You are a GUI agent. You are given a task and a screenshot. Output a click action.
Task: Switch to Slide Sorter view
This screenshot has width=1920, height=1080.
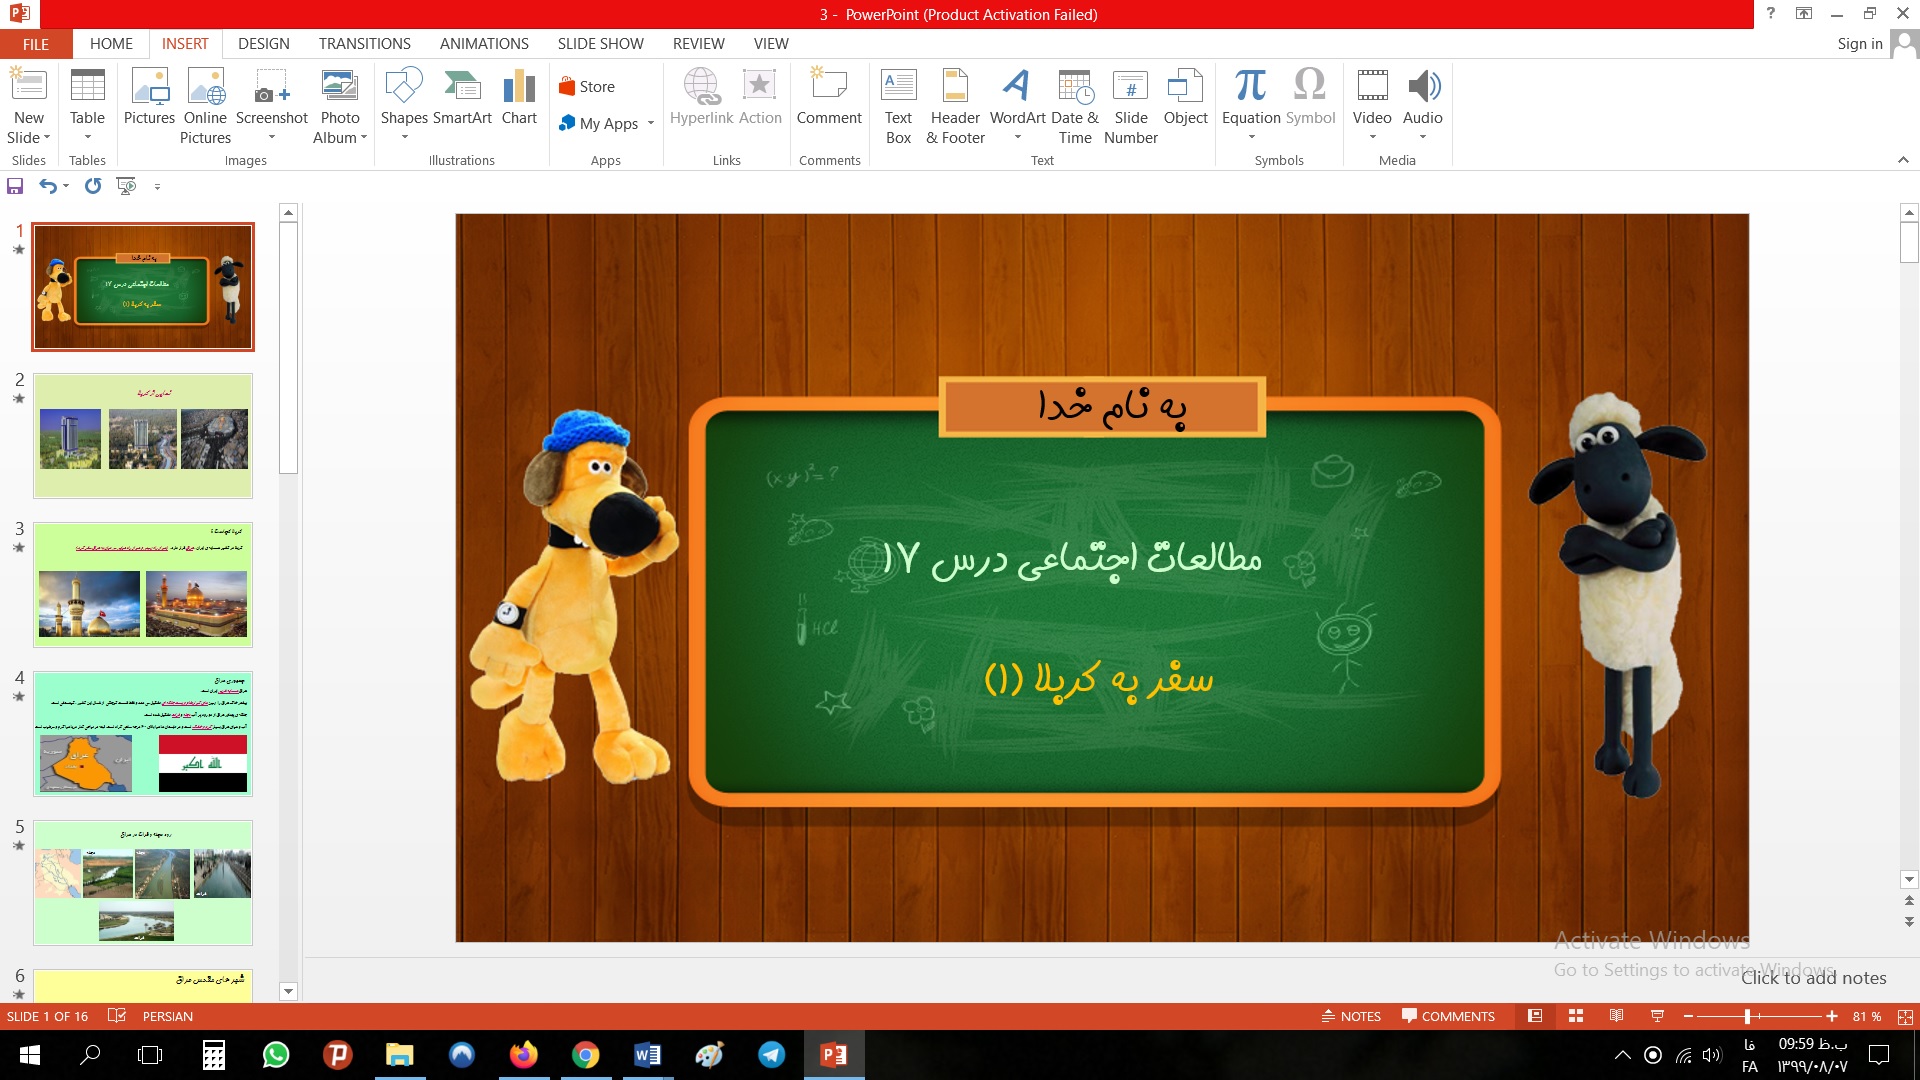tap(1576, 1016)
